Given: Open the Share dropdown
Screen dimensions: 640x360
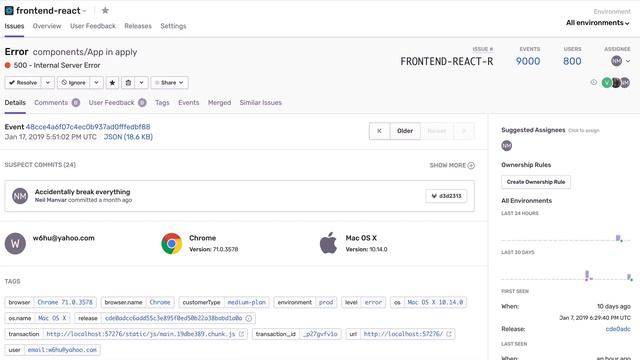Looking at the screenshot, I should [x=169, y=82].
